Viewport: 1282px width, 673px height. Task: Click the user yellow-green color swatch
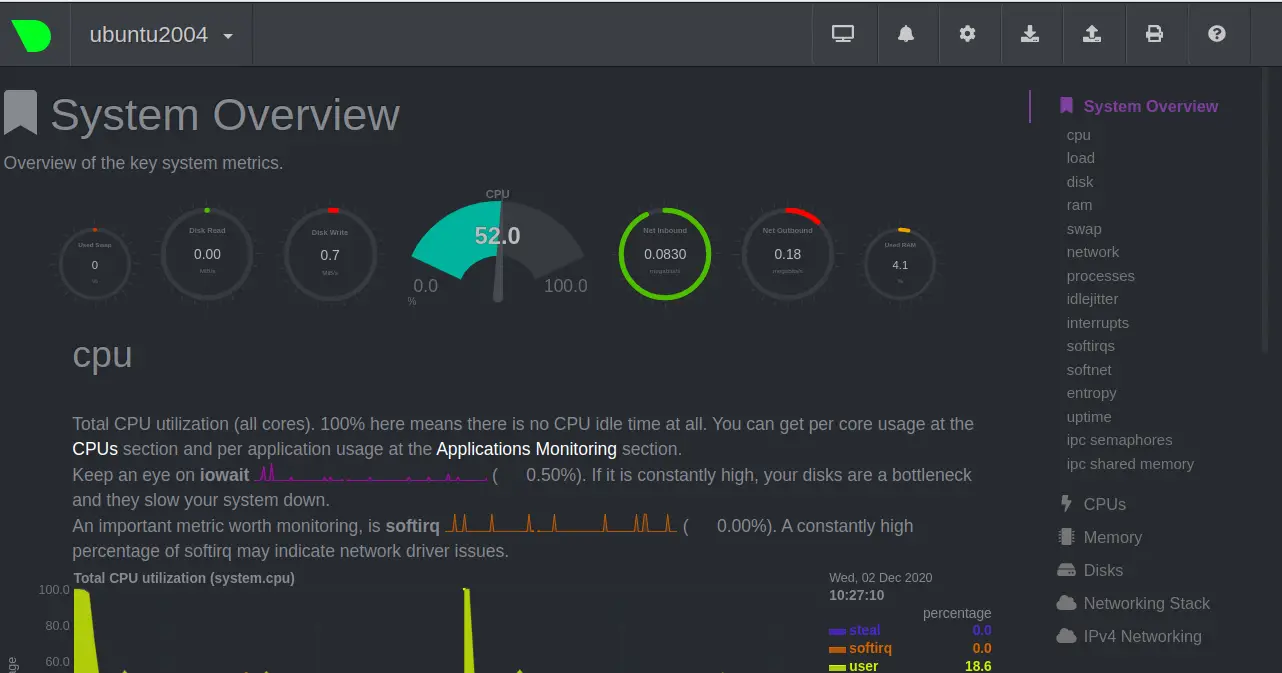click(837, 667)
